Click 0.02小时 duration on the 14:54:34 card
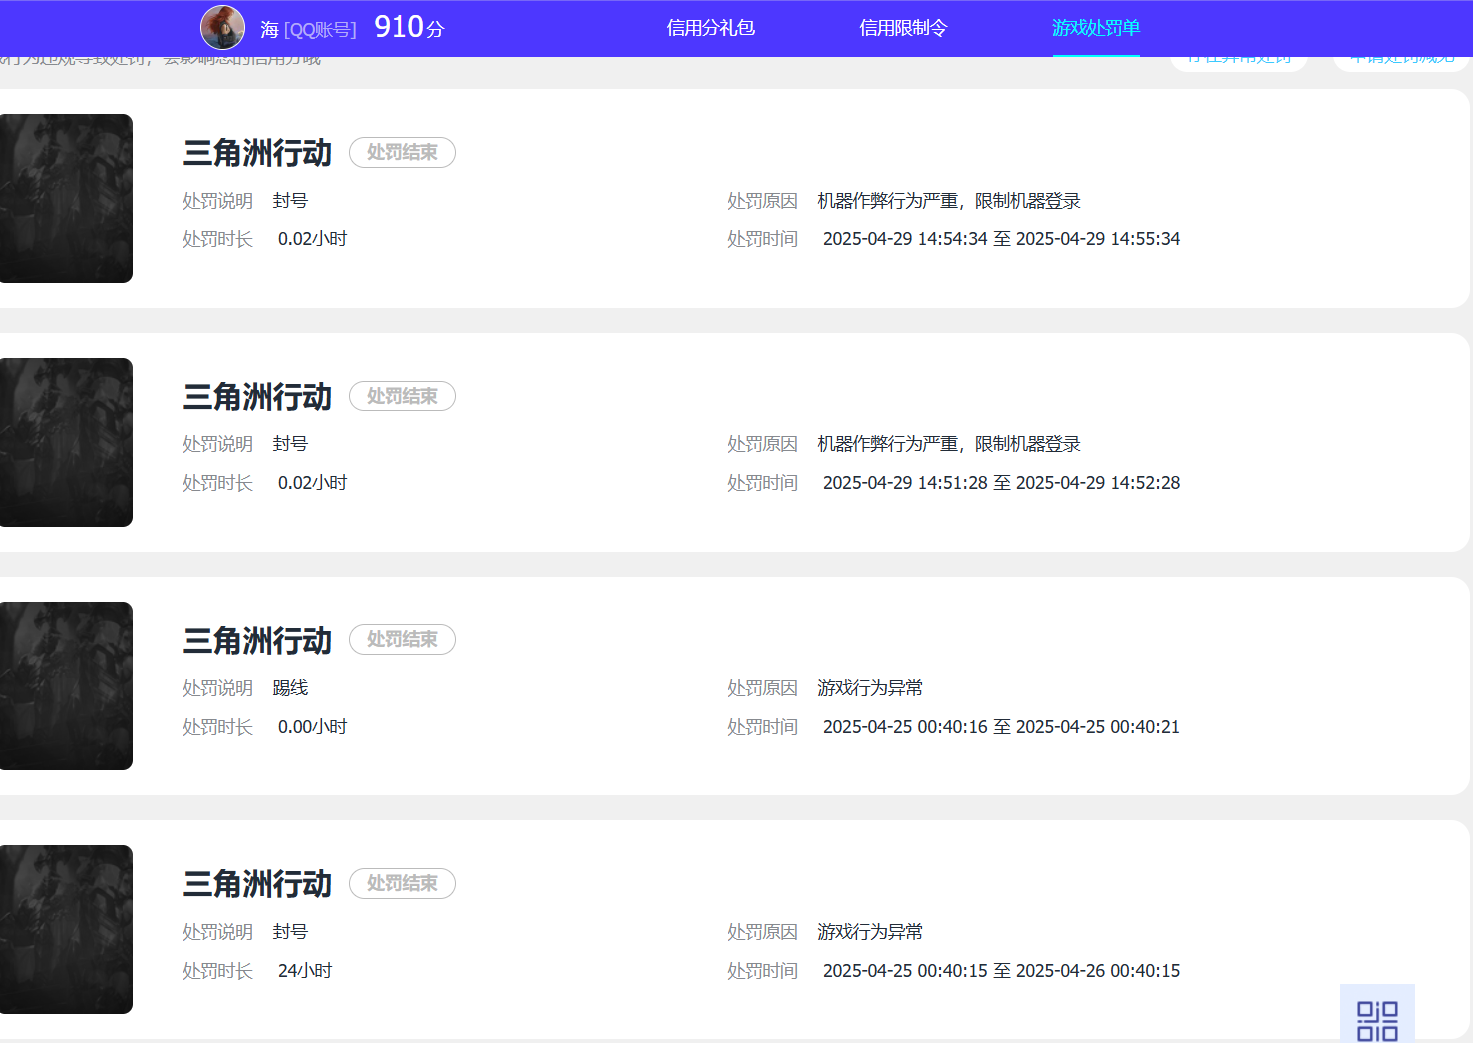 point(312,239)
